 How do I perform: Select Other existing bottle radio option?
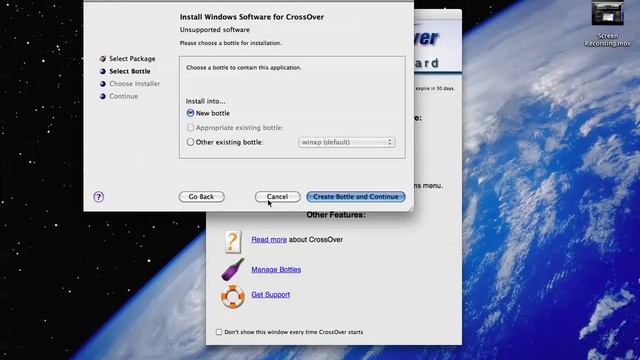click(190, 142)
